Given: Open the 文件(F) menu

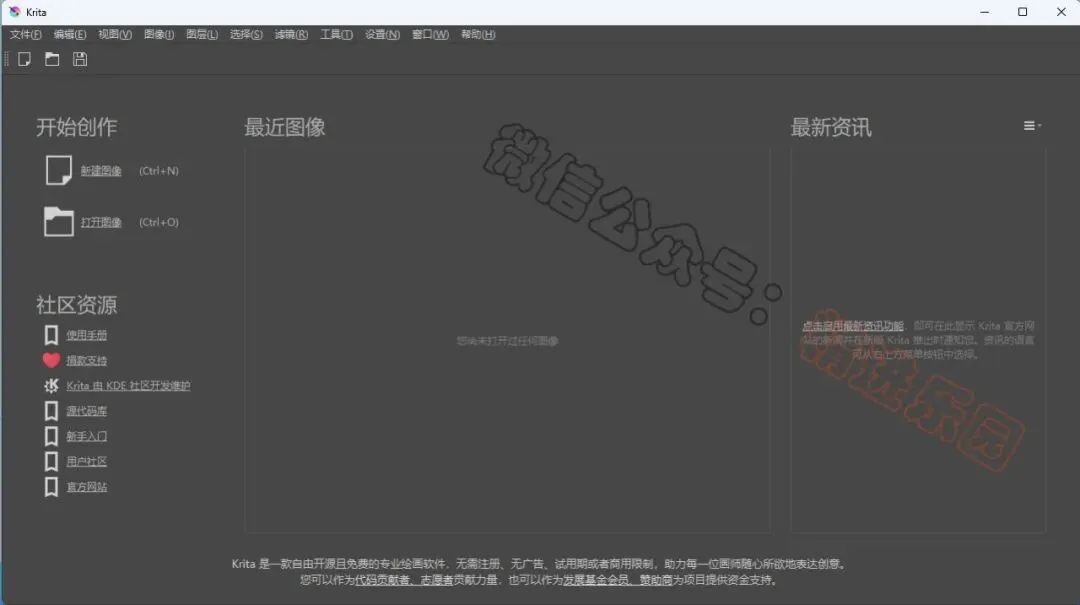Looking at the screenshot, I should tap(25, 34).
